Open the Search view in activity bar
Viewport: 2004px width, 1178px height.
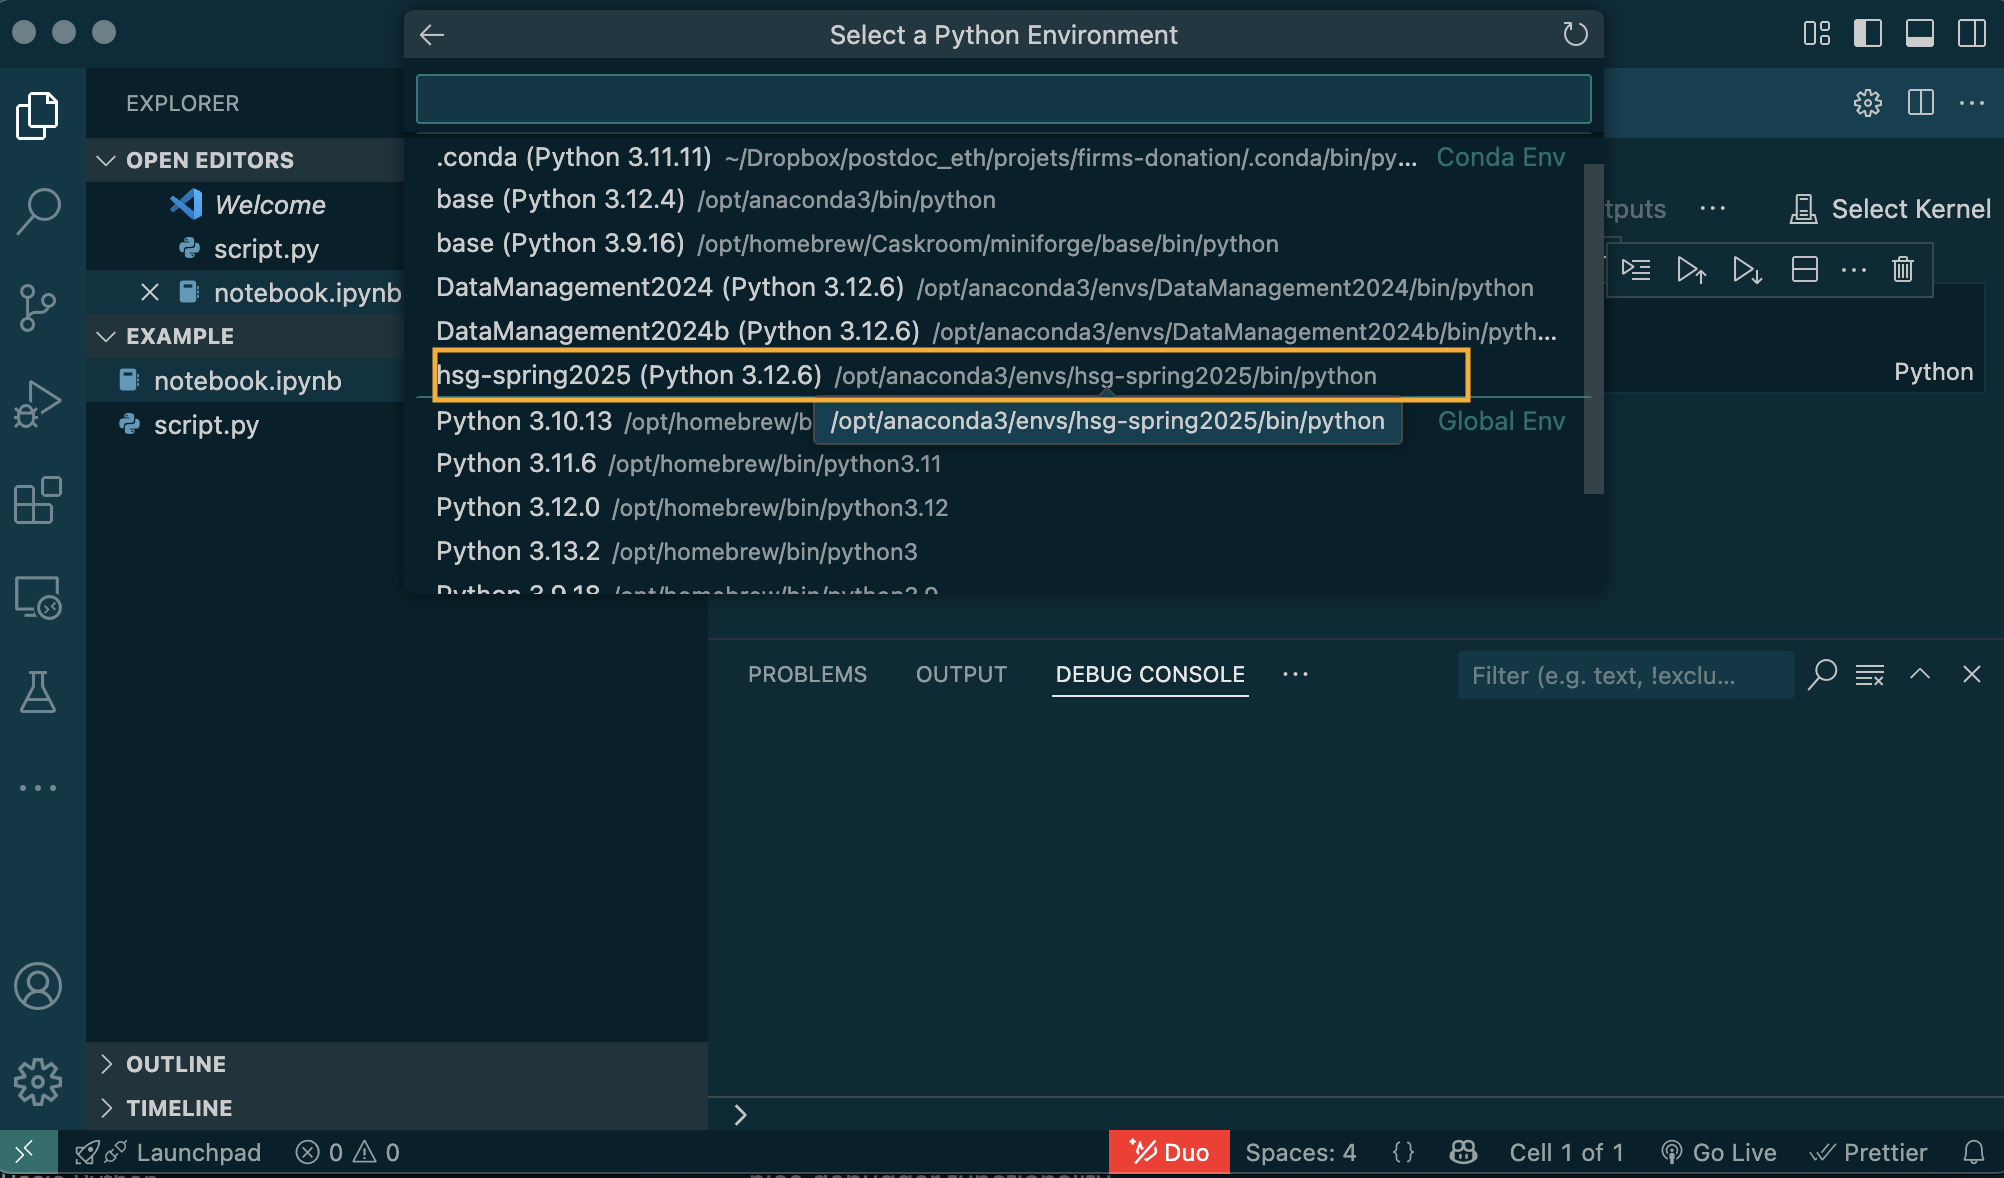38,211
